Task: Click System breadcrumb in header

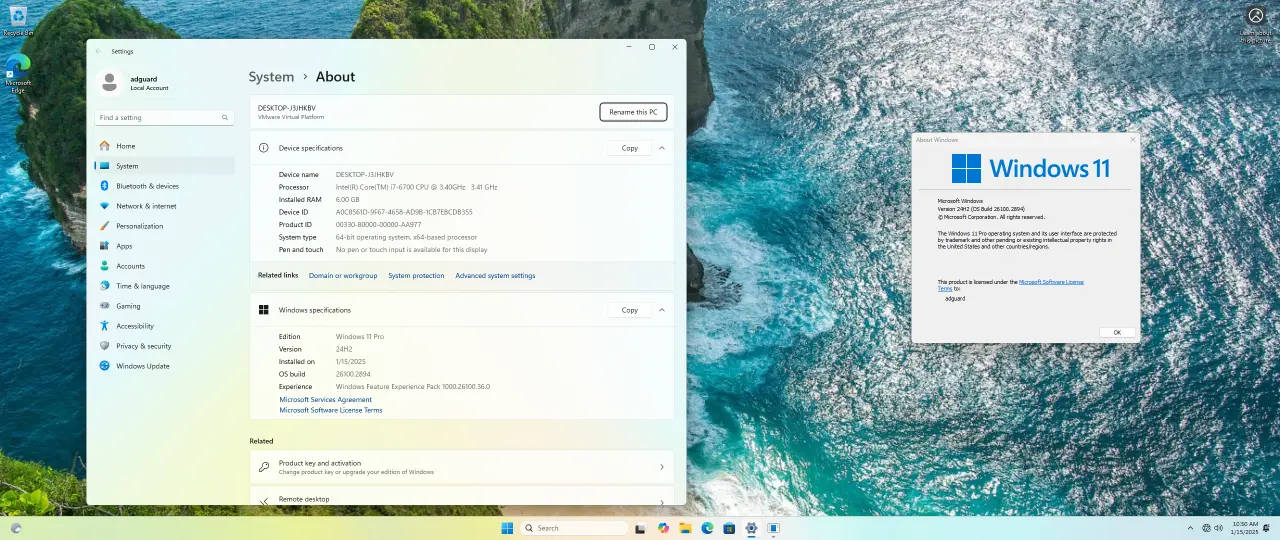Action: coord(271,77)
